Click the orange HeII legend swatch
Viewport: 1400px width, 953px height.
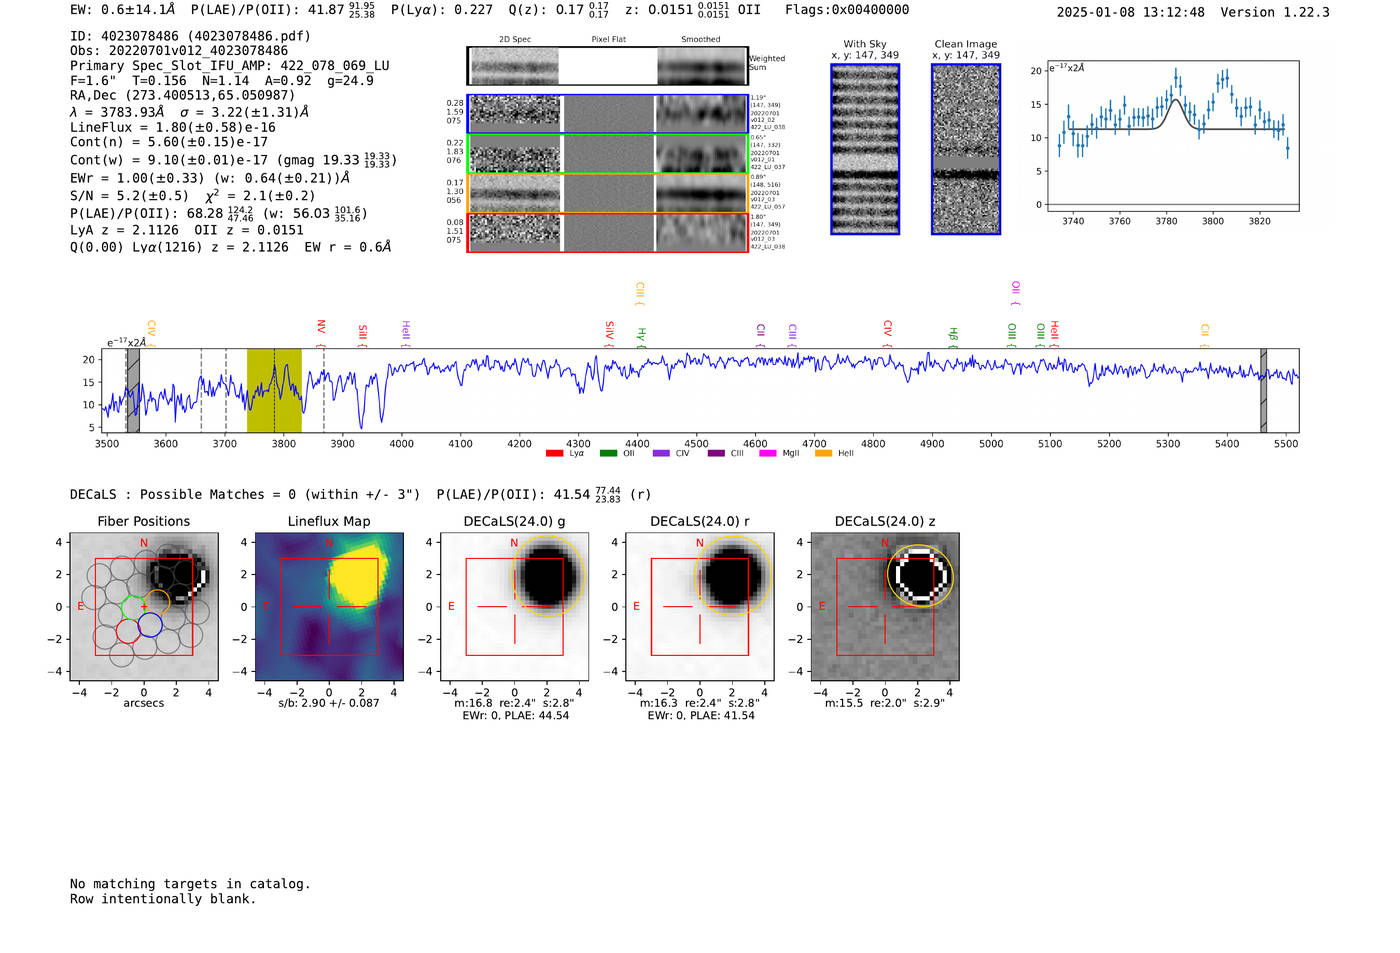click(x=823, y=453)
